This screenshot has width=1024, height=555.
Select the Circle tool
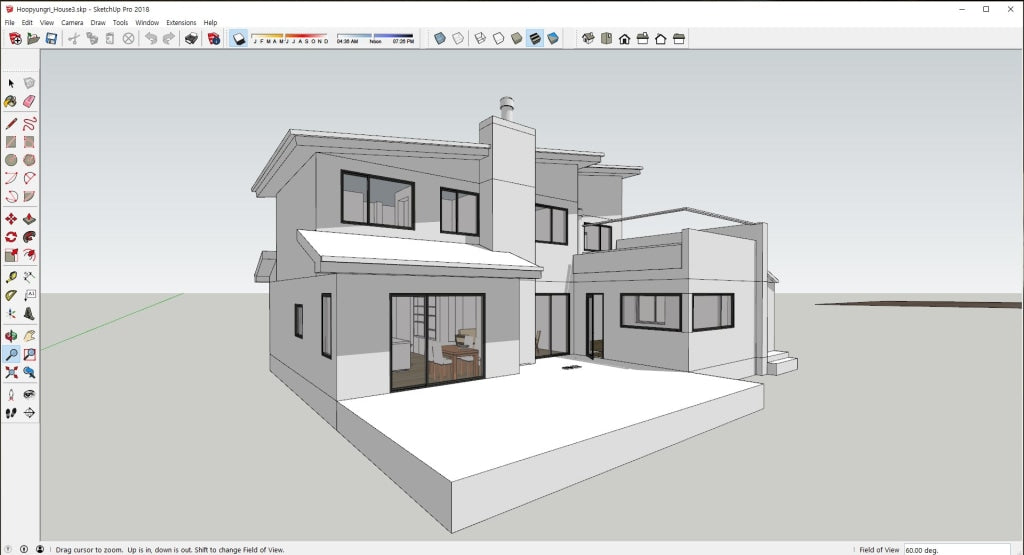[11, 160]
